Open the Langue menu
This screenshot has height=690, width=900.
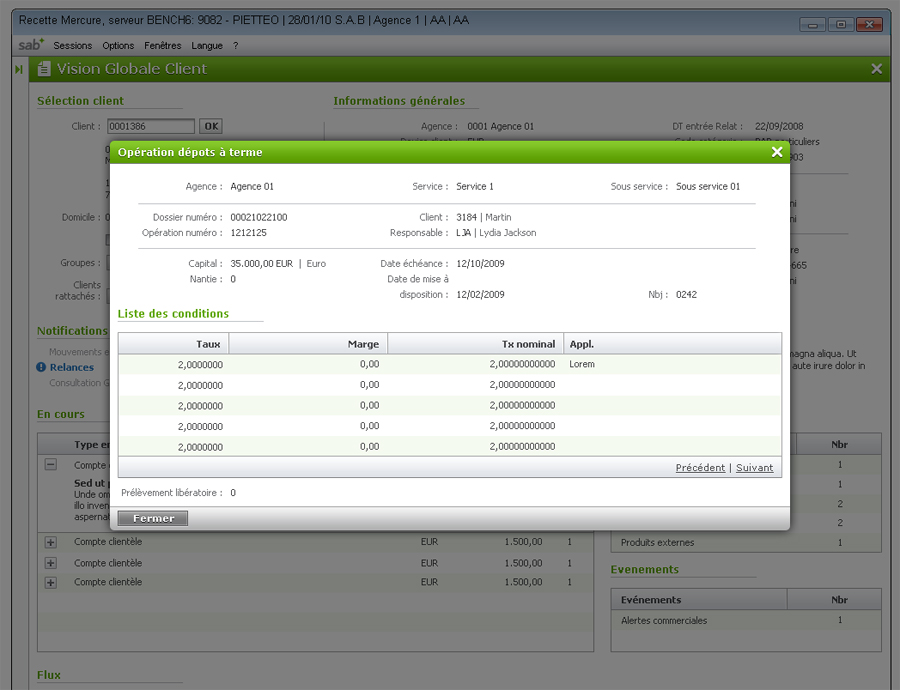(207, 46)
